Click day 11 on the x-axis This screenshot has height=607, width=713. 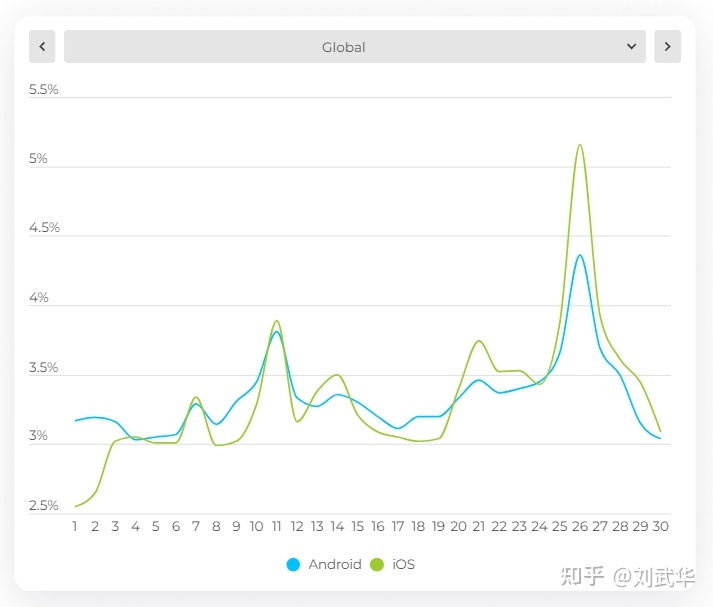coord(276,526)
